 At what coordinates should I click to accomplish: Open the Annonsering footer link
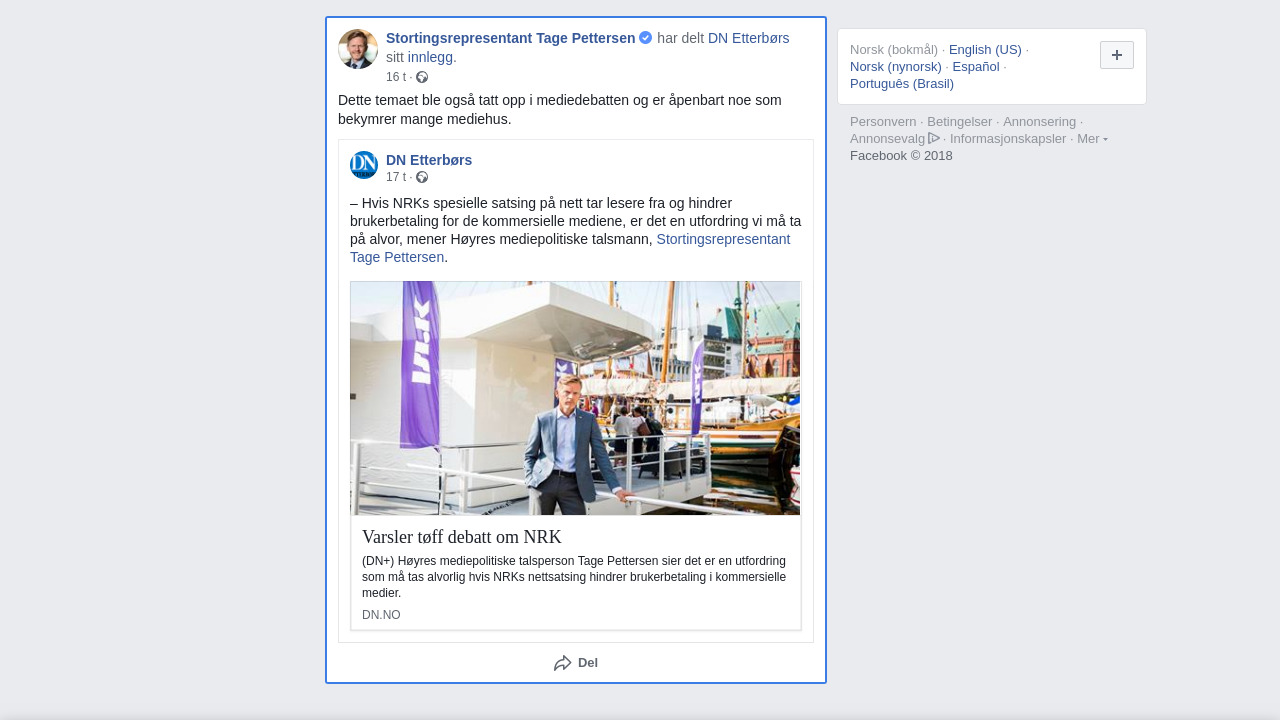1040,122
